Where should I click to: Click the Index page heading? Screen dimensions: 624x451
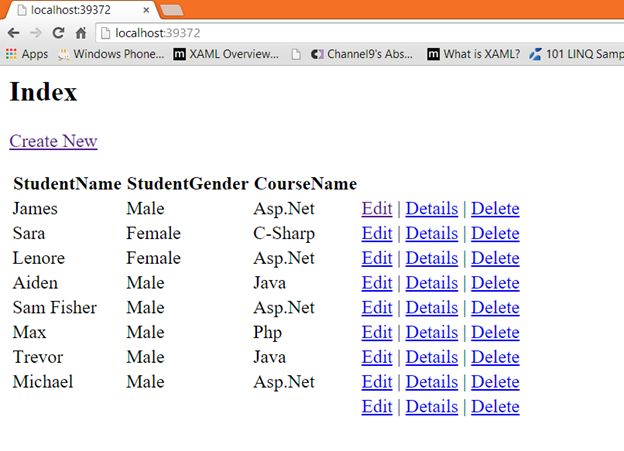point(43,92)
